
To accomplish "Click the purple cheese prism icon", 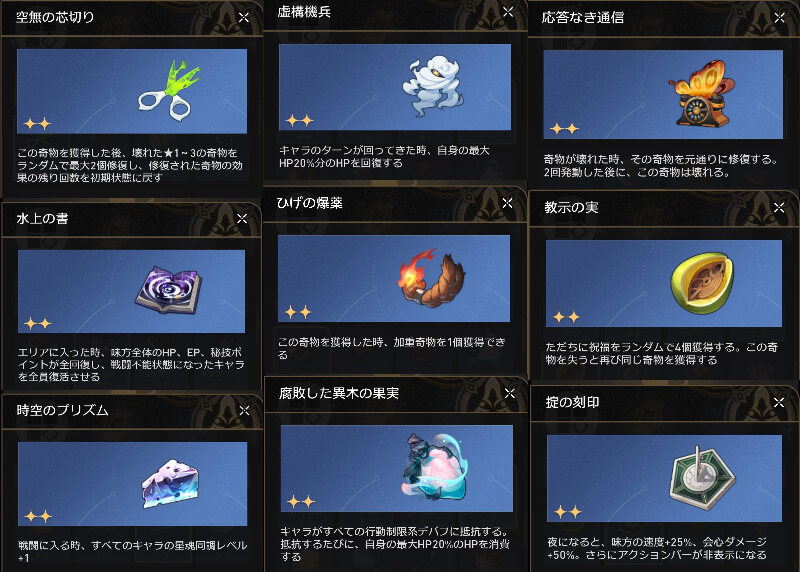I will click(170, 483).
